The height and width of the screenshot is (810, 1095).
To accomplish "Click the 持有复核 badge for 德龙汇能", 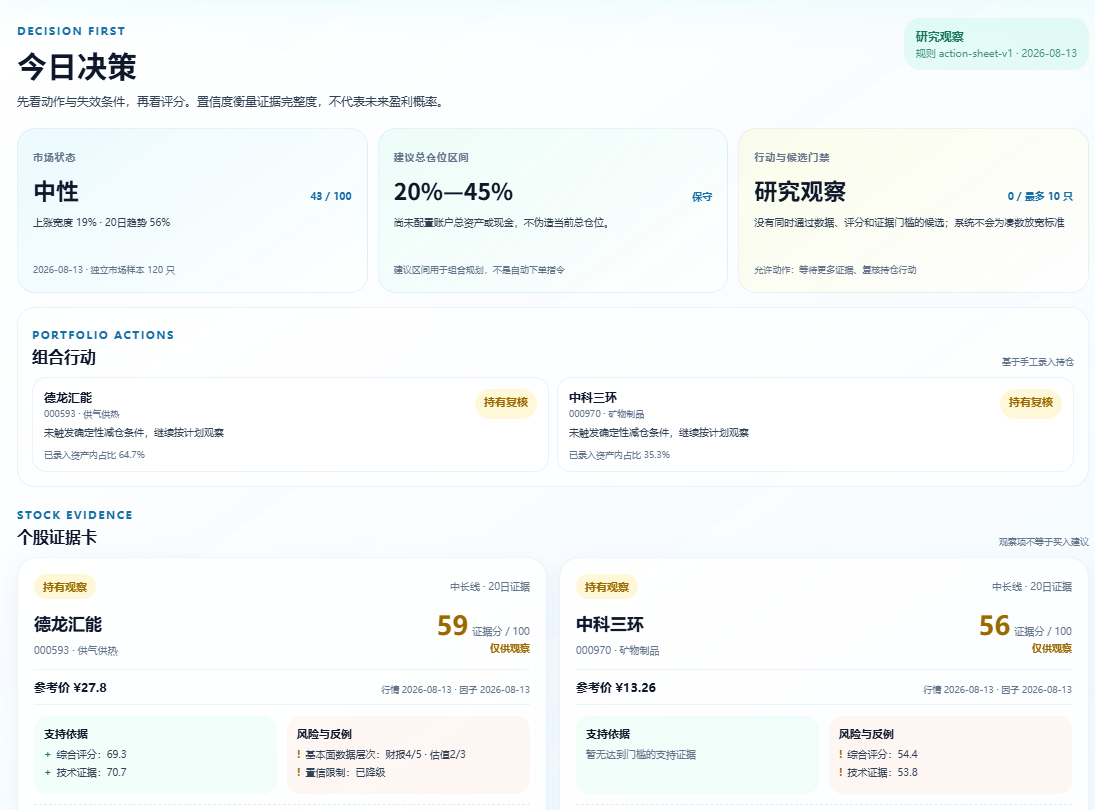I will point(506,403).
